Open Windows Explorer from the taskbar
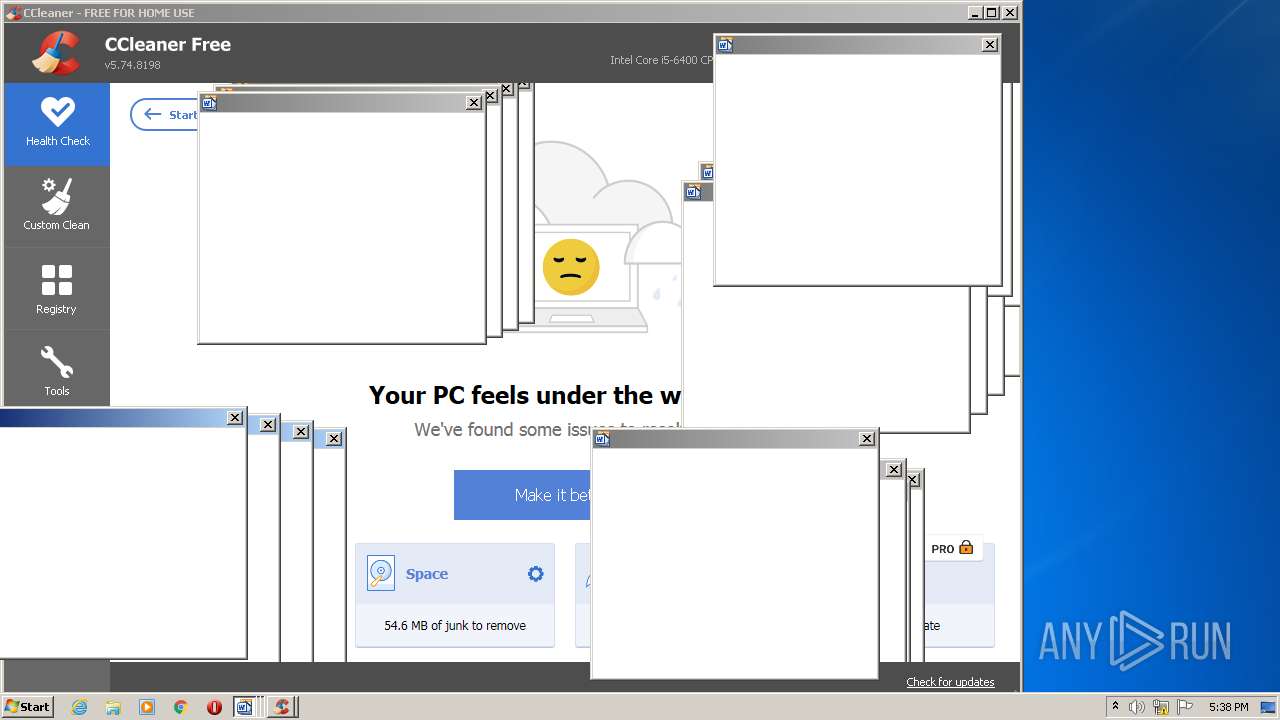The width and height of the screenshot is (1280, 720). [113, 707]
